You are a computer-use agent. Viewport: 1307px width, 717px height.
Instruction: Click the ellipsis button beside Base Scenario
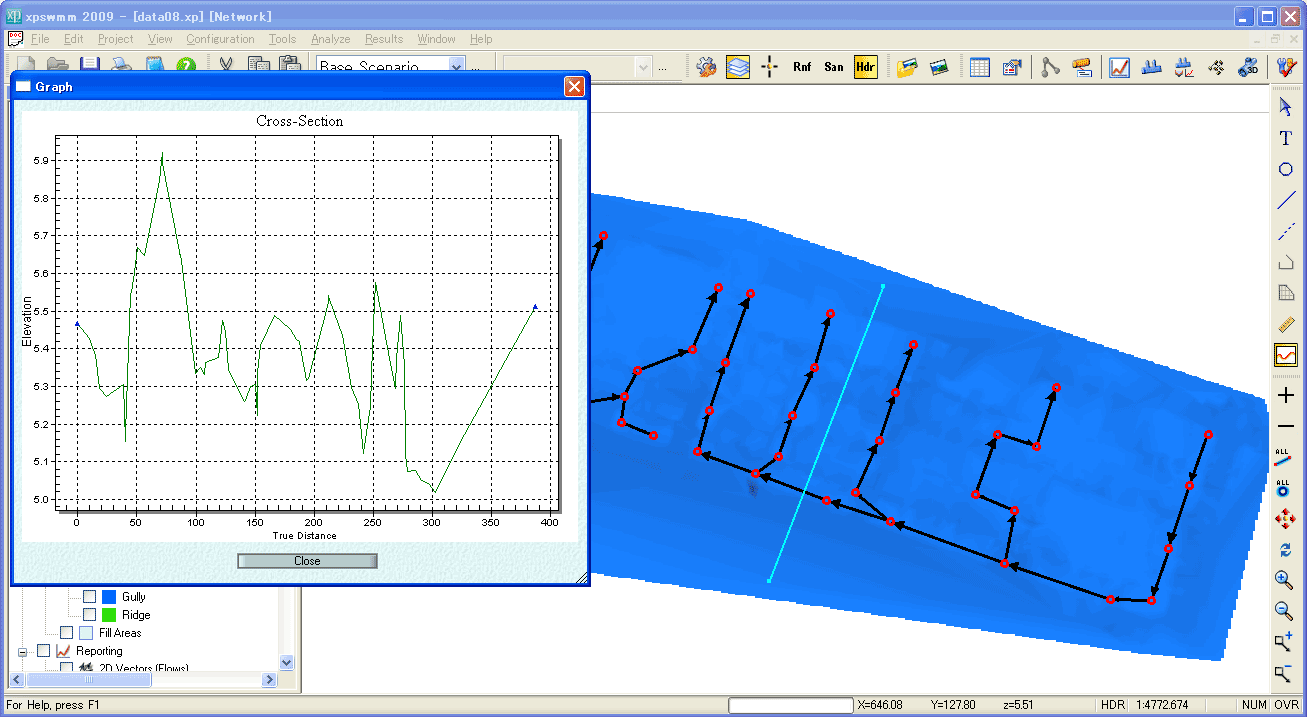pyautogui.click(x=475, y=67)
